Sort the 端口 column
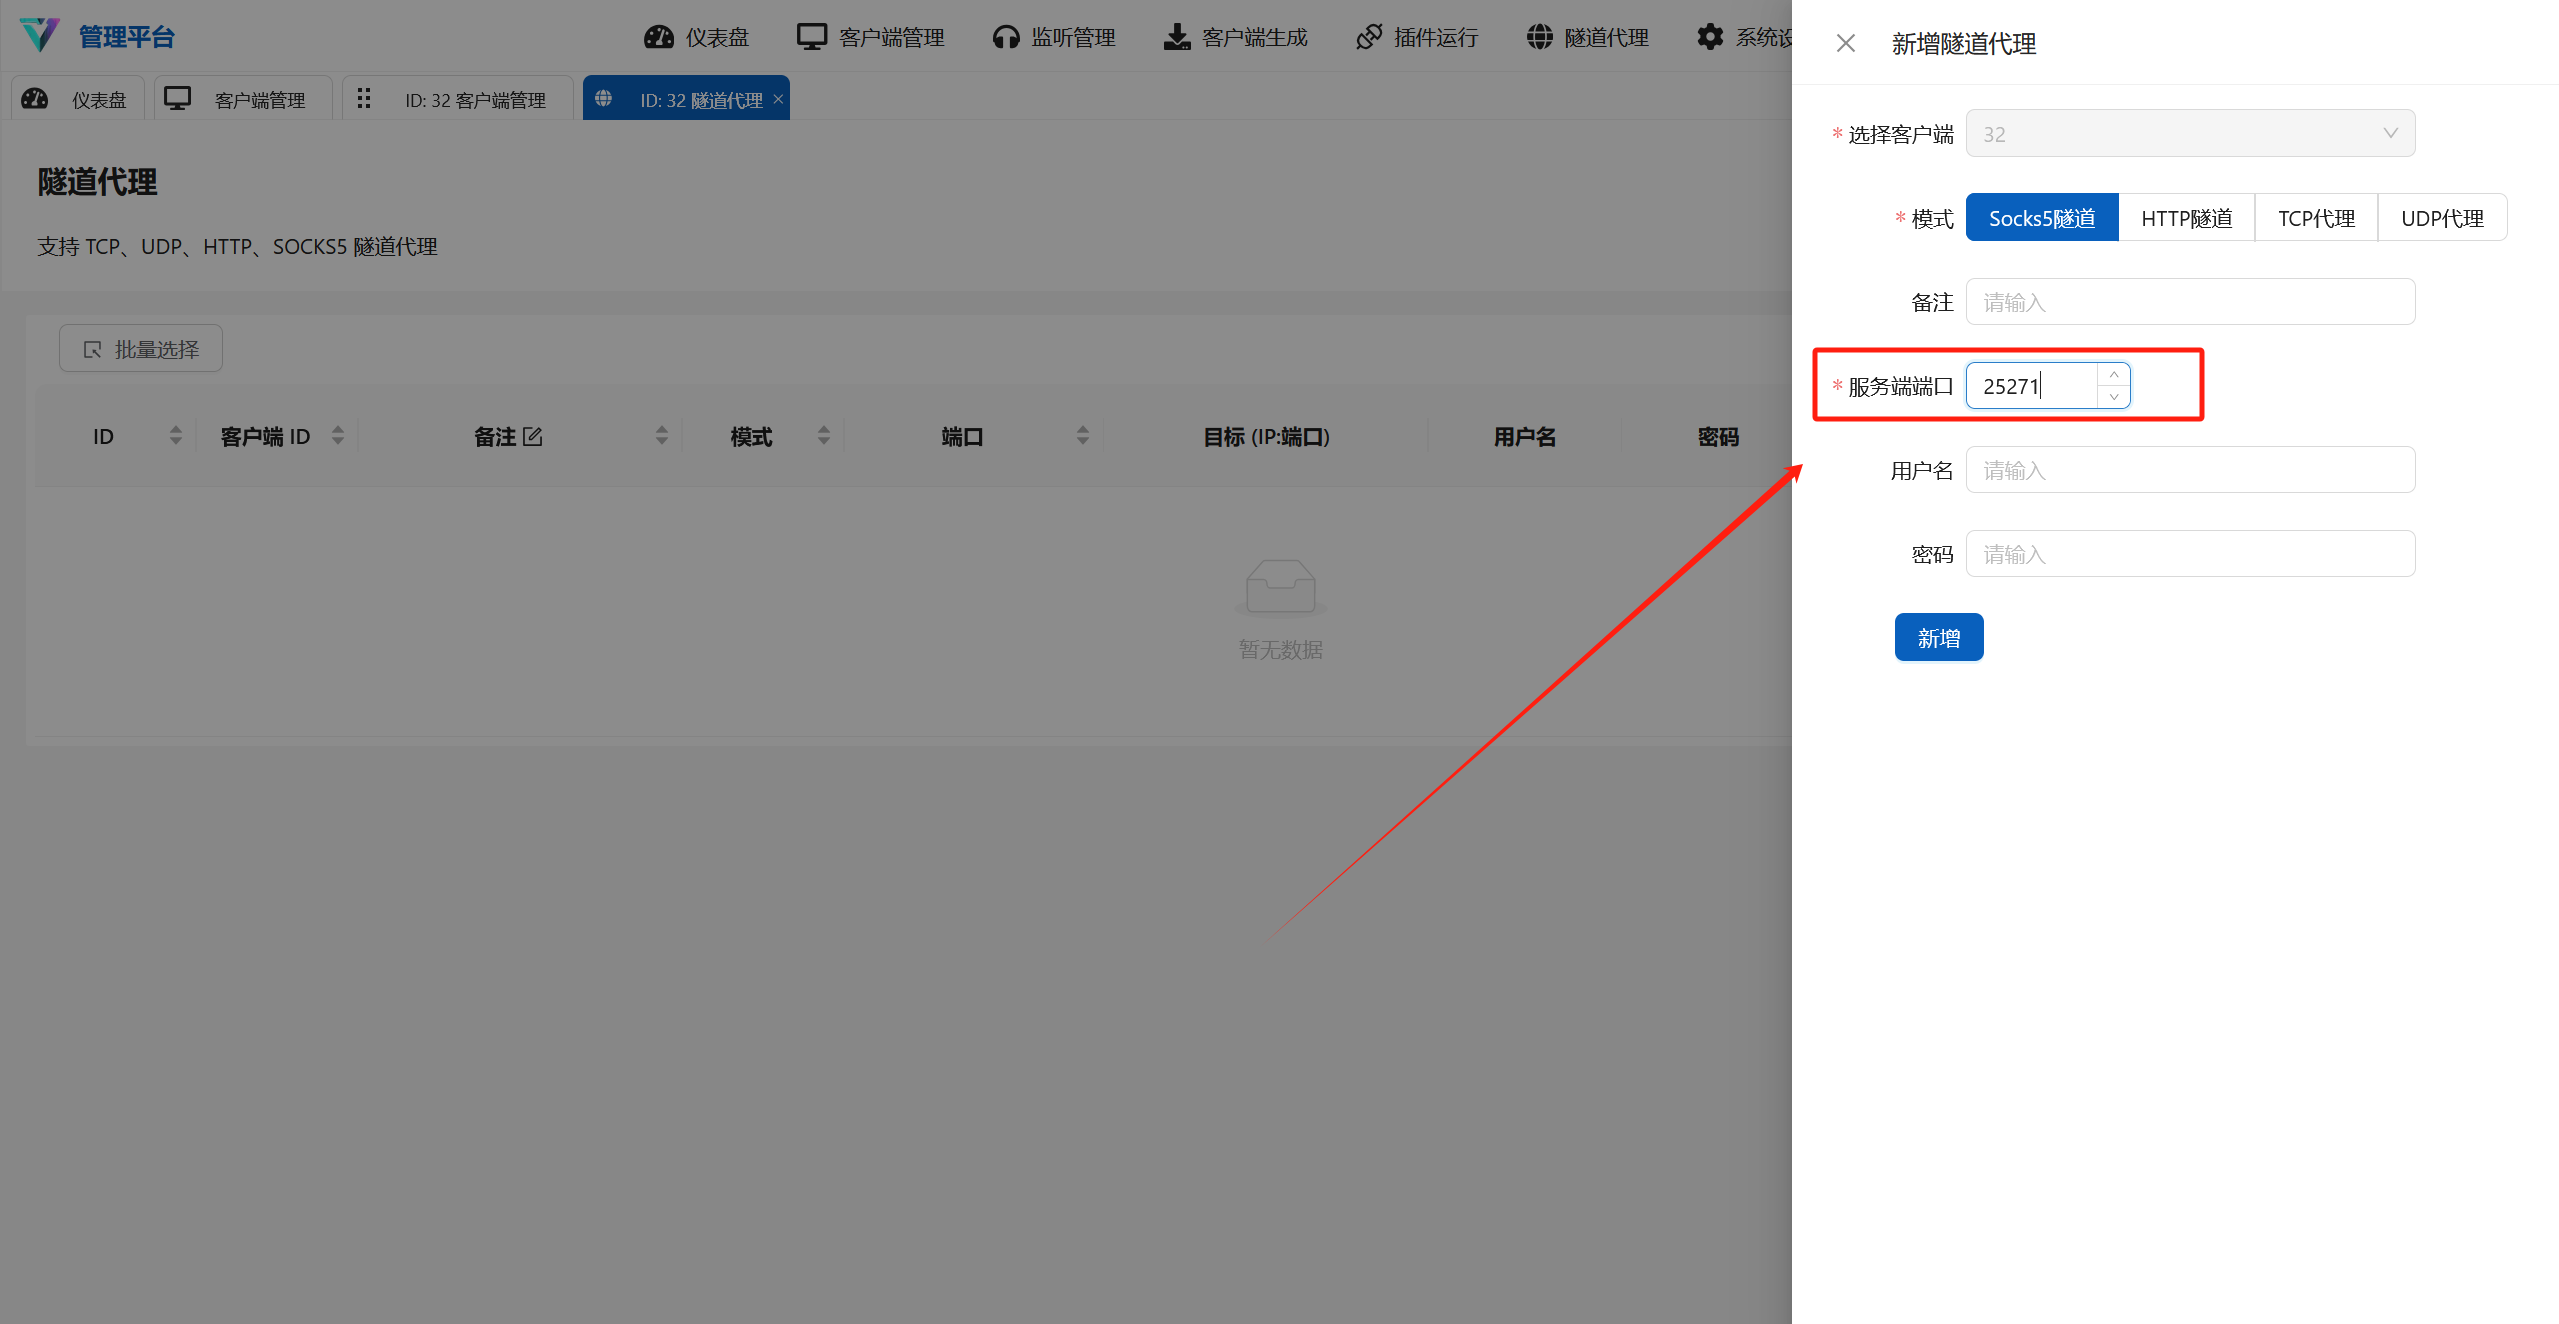Image resolution: width=2559 pixels, height=1324 pixels. coord(1083,435)
